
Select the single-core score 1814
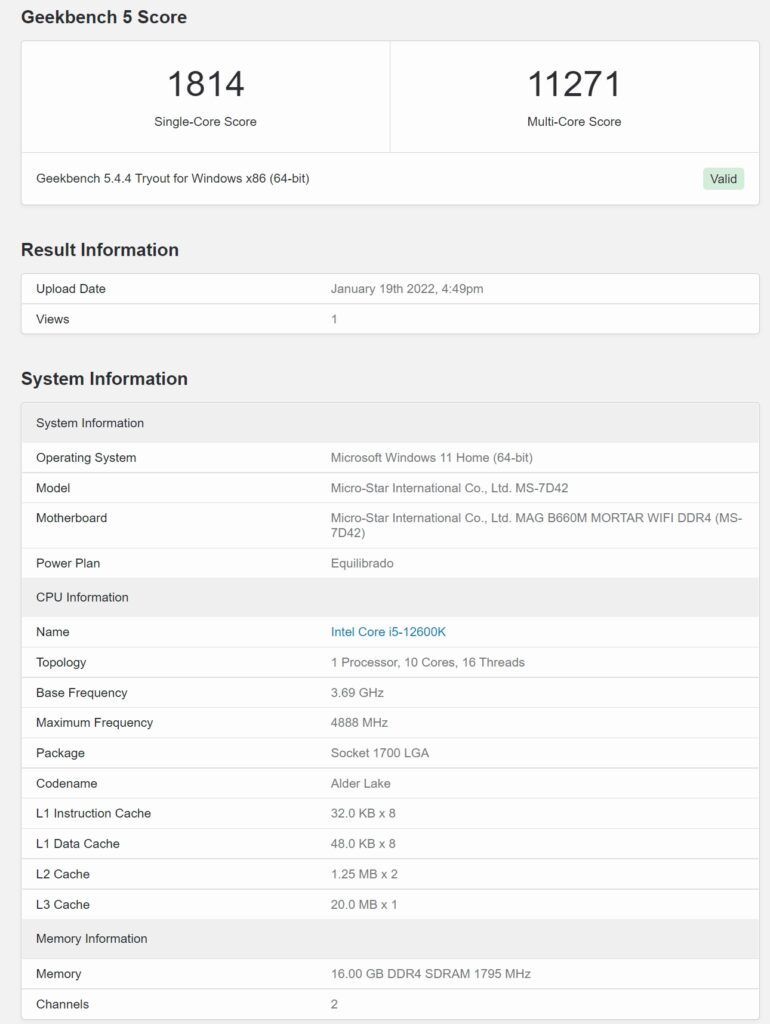(x=206, y=84)
